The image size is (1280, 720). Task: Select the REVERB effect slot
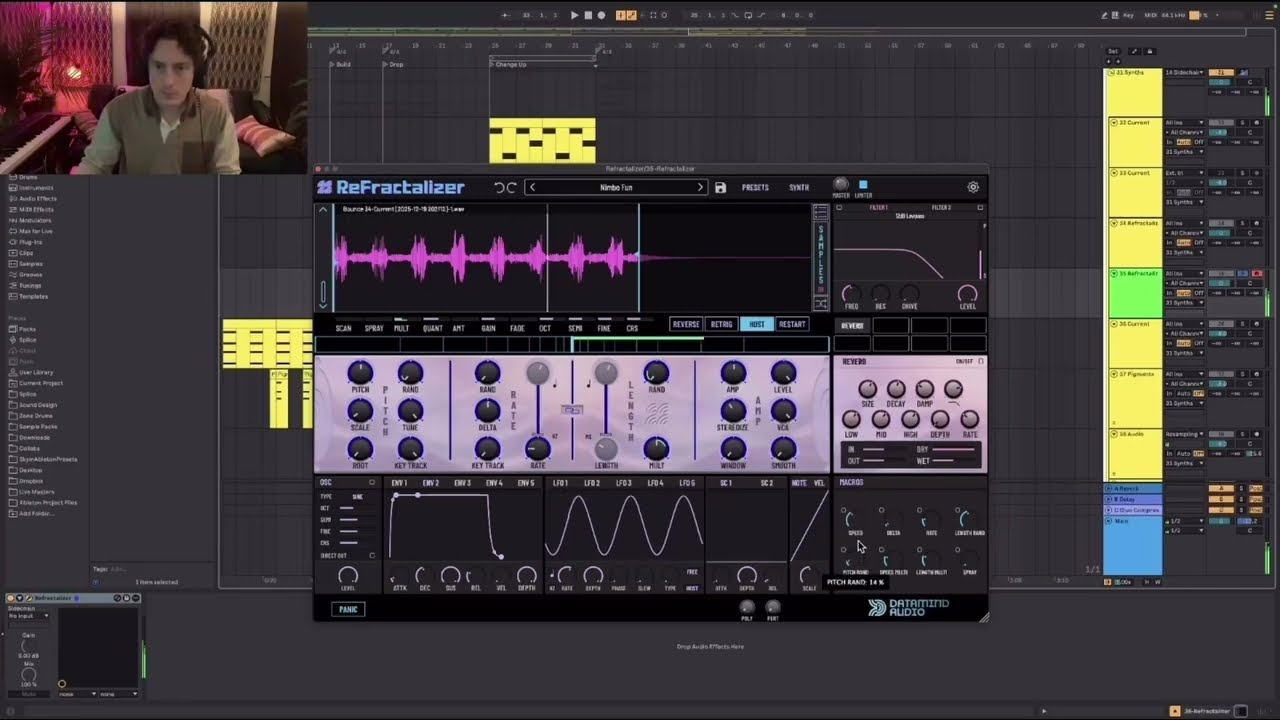pos(853,326)
